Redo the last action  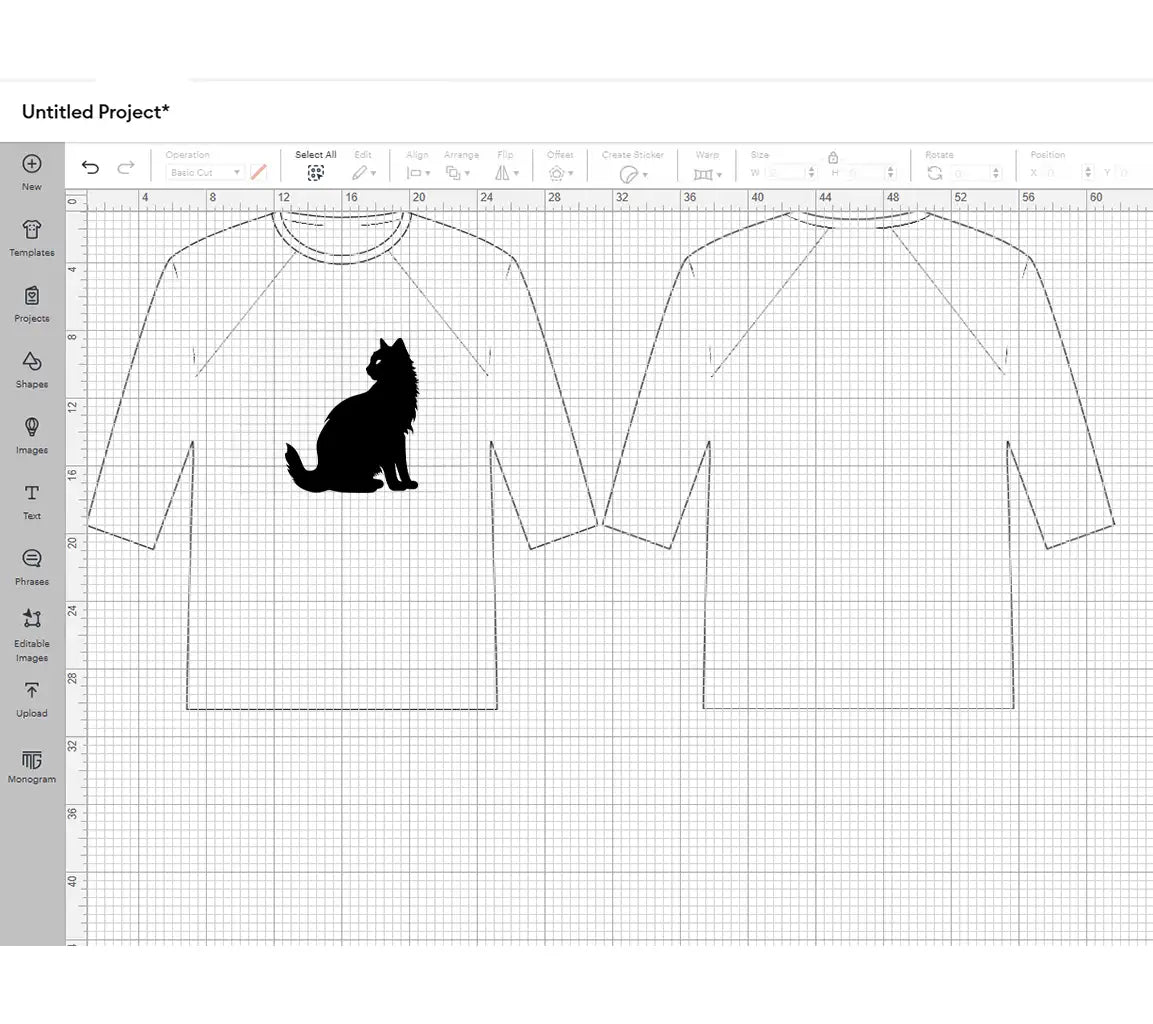point(126,168)
